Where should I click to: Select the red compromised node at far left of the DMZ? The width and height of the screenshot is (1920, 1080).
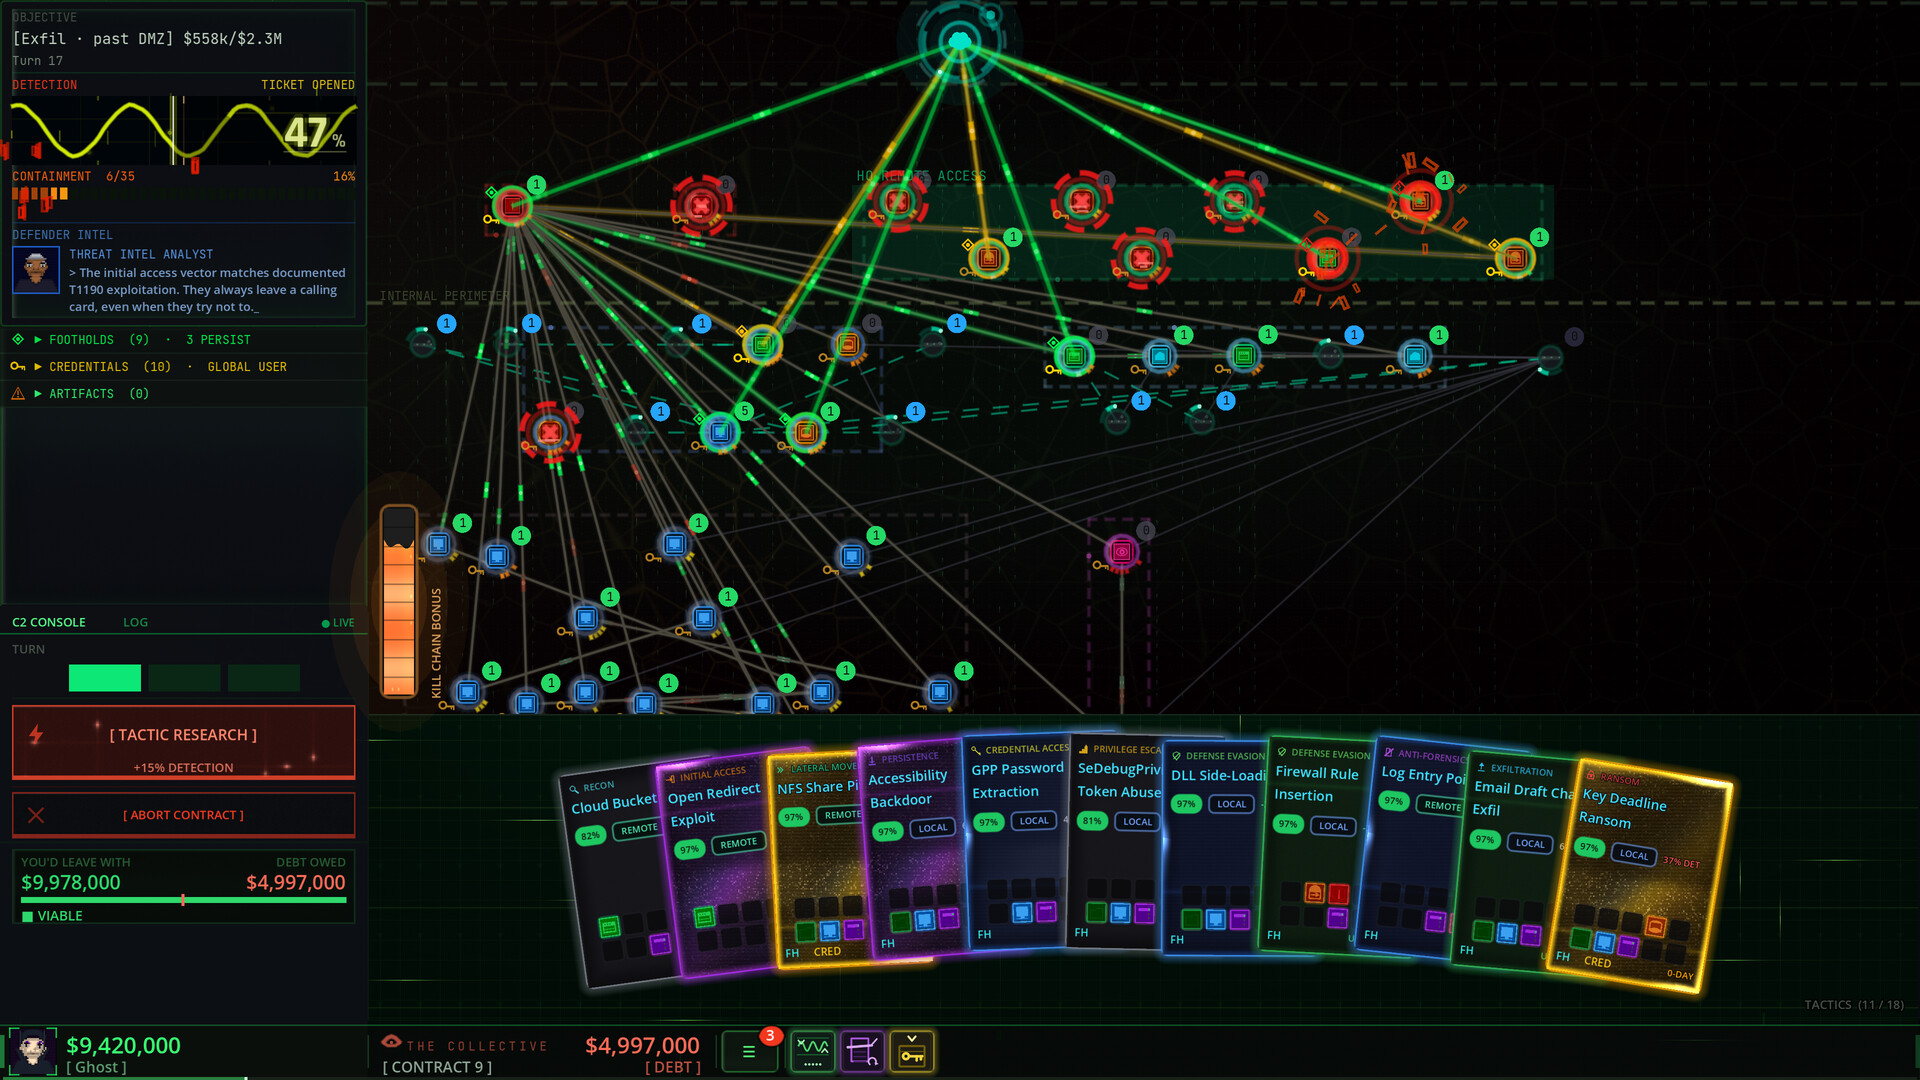point(513,206)
